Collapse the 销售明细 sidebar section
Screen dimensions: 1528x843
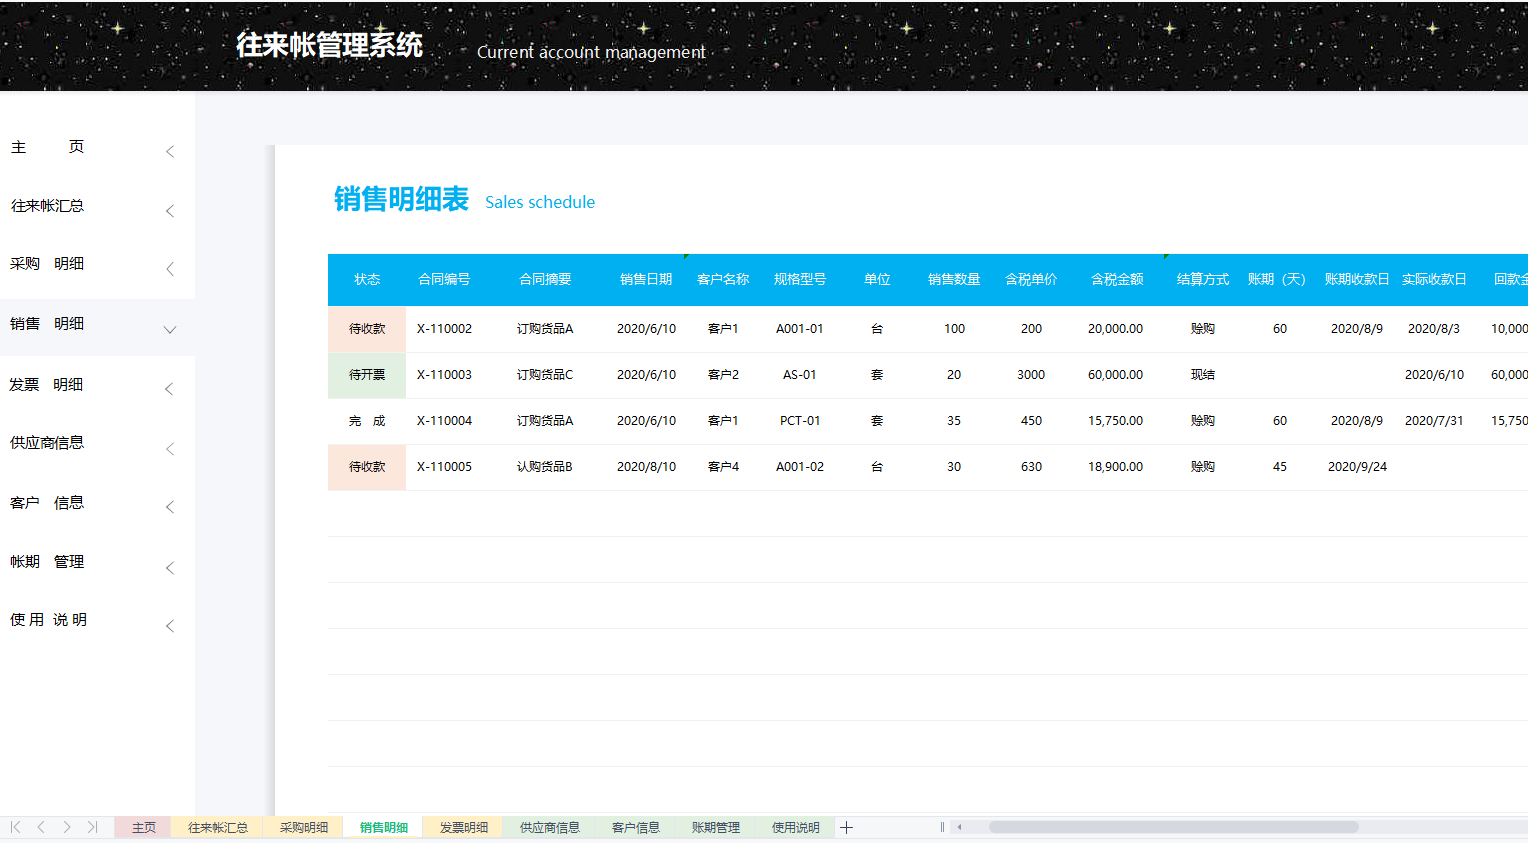coord(170,329)
